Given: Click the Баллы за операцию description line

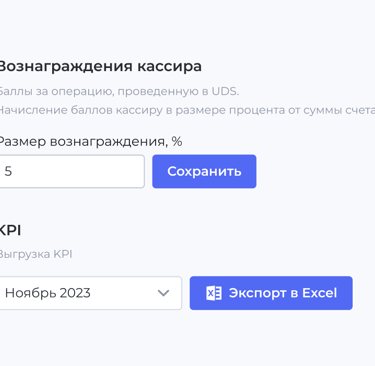Looking at the screenshot, I should pos(119,91).
